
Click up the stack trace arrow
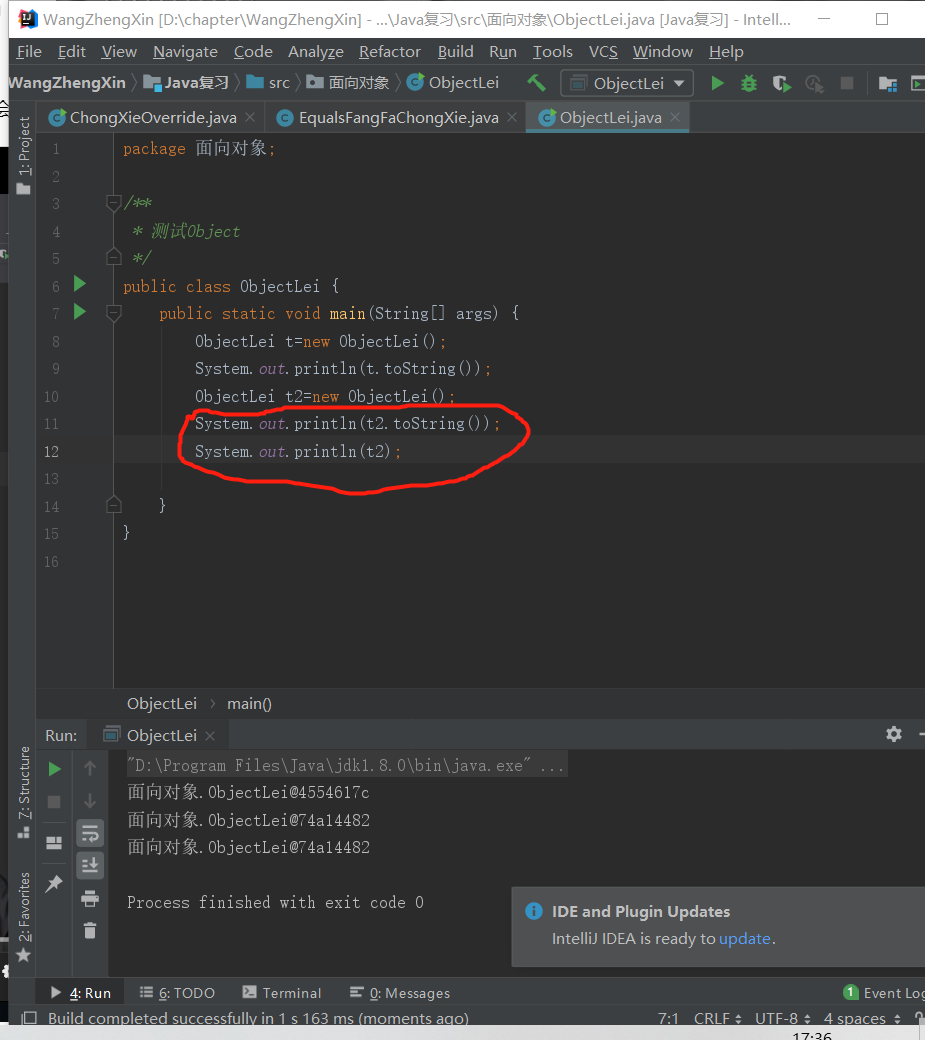[x=90, y=768]
